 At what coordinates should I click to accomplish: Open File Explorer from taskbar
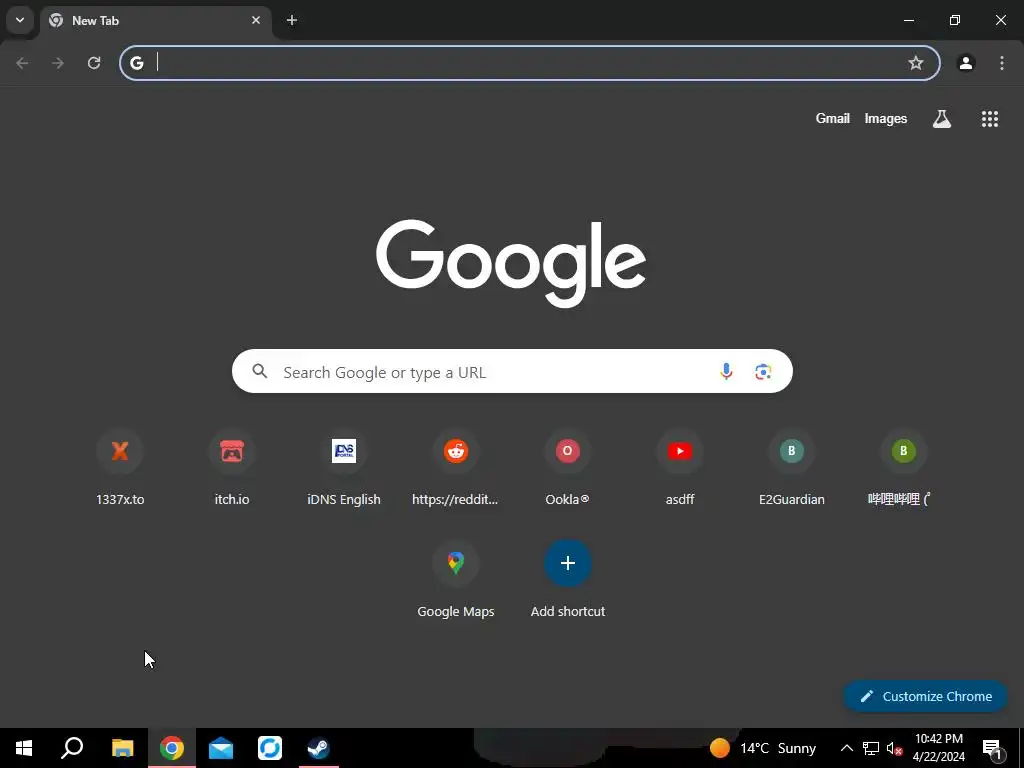(x=122, y=748)
